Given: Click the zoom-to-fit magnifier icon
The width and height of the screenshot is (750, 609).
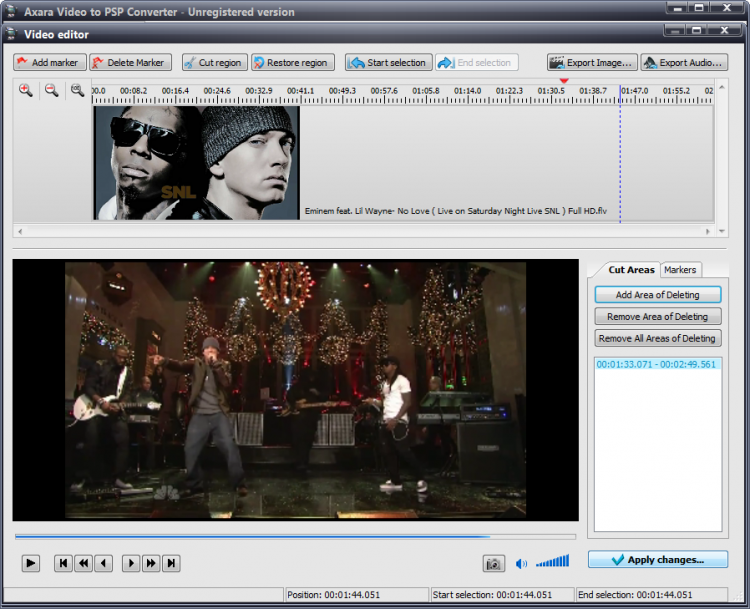Looking at the screenshot, I should [77, 91].
